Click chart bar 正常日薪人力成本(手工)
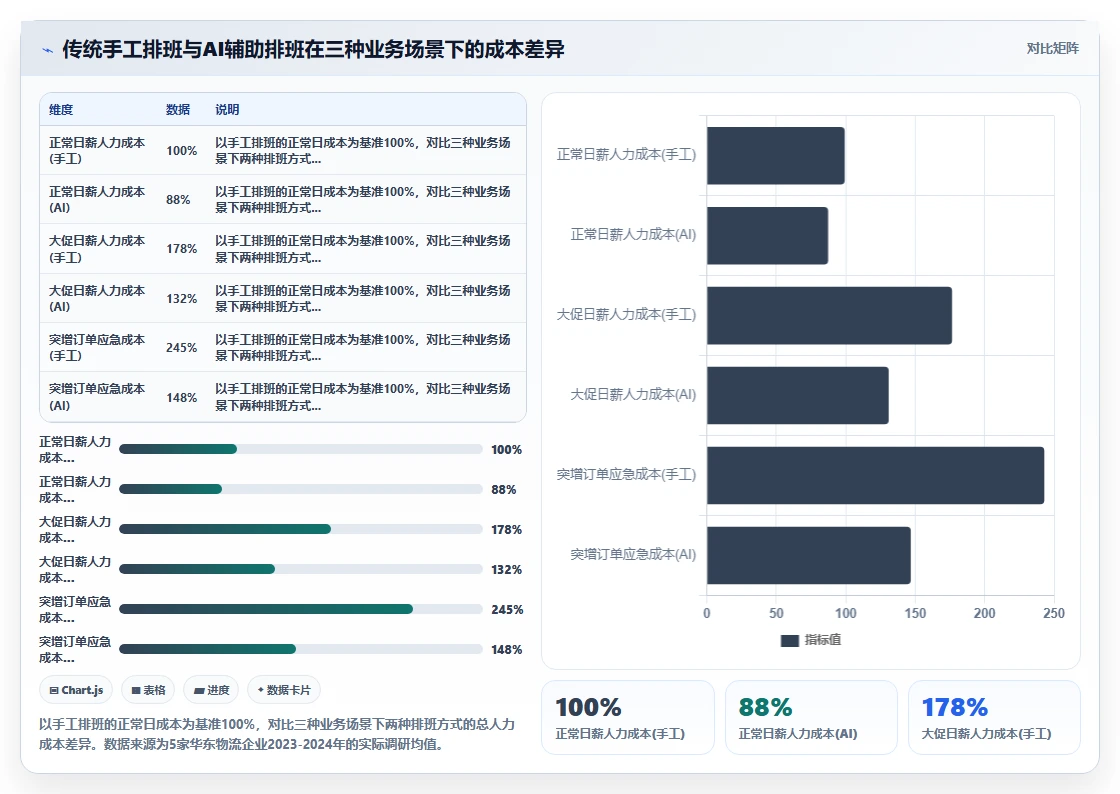Viewport: 1120px width, 794px height. tap(776, 156)
